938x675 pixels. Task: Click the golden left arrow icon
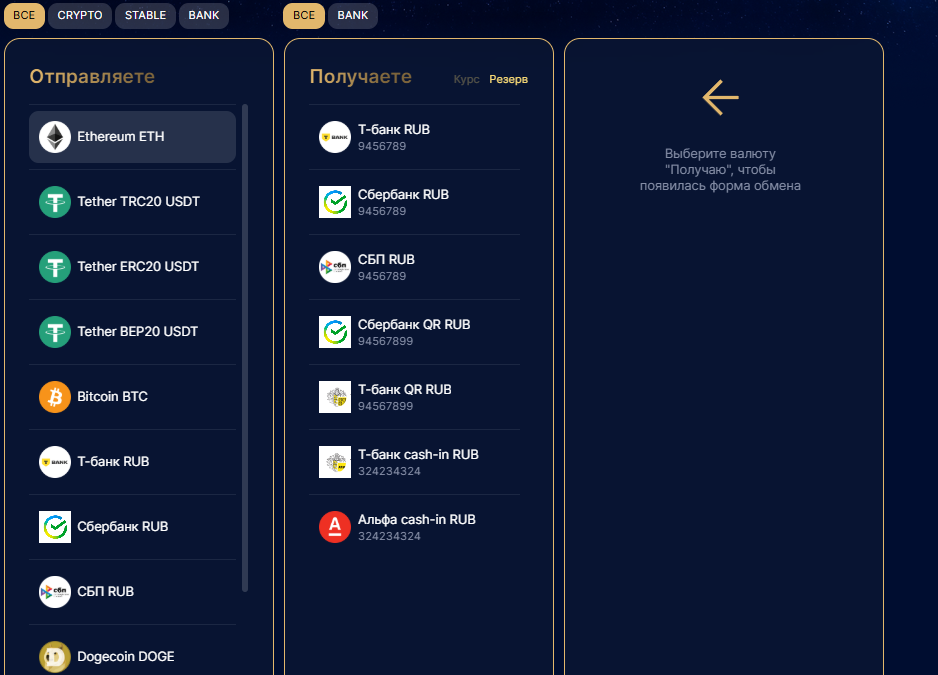coord(720,98)
